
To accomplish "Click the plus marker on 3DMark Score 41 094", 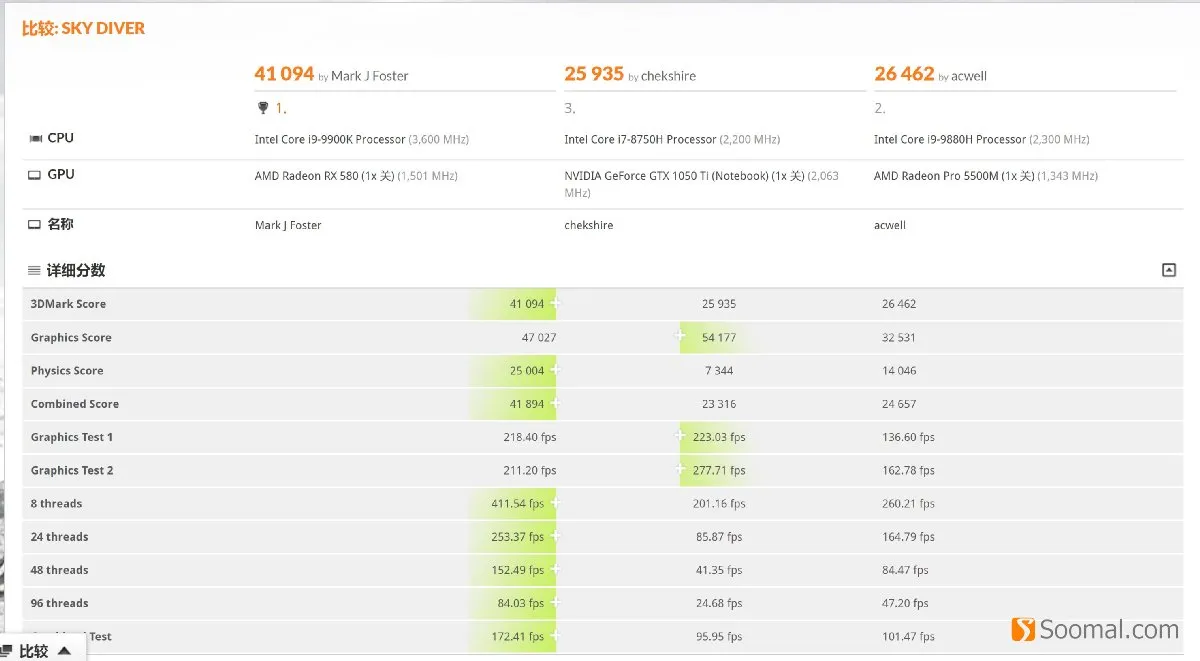I will click(x=555, y=303).
